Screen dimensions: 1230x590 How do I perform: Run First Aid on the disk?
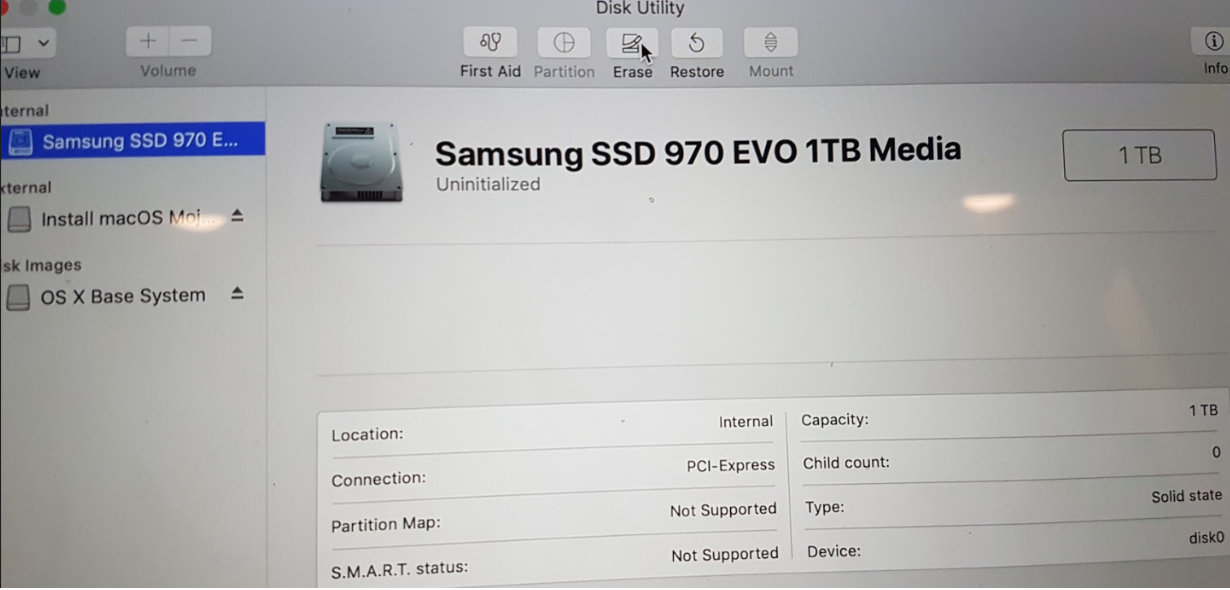[490, 43]
